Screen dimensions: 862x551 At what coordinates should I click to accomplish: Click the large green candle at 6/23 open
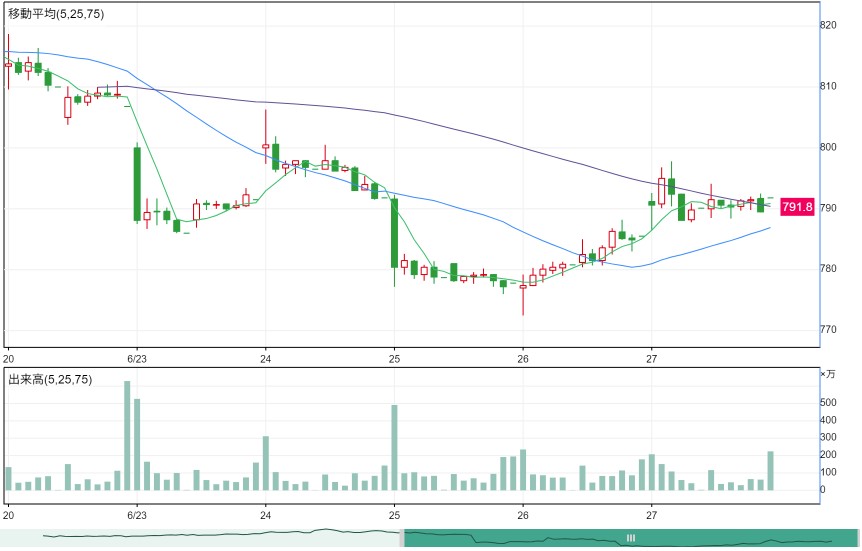point(137,184)
